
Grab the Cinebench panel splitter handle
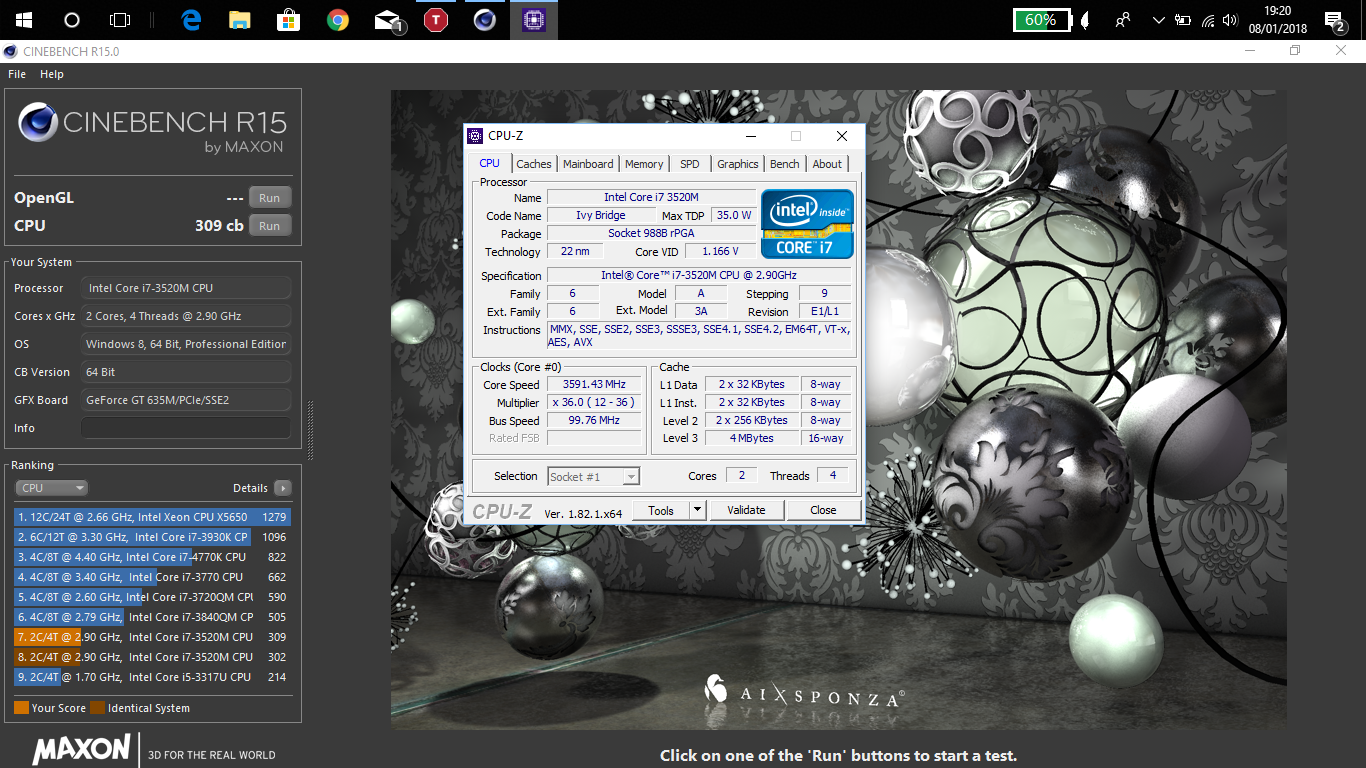click(x=310, y=430)
